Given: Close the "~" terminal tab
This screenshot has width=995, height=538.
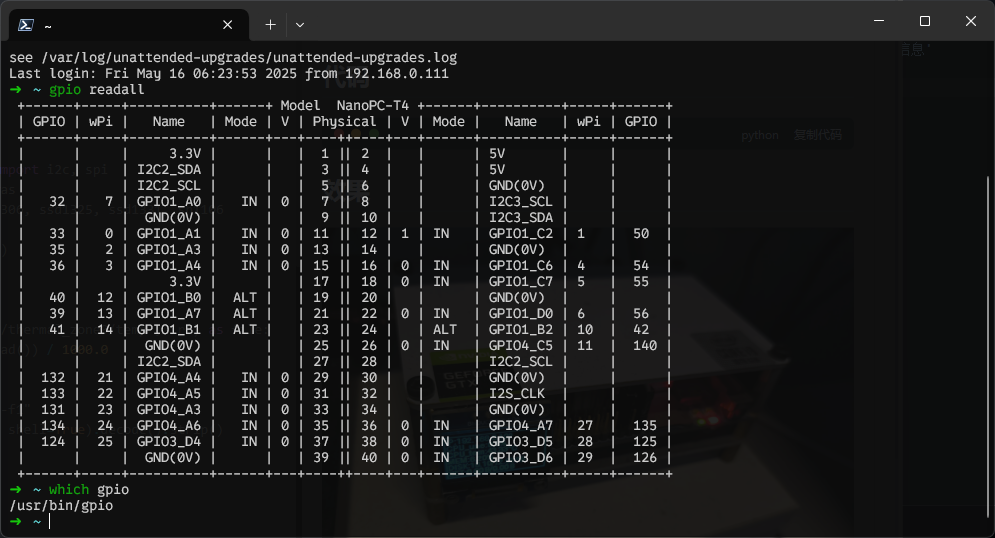Looking at the screenshot, I should point(228,24).
